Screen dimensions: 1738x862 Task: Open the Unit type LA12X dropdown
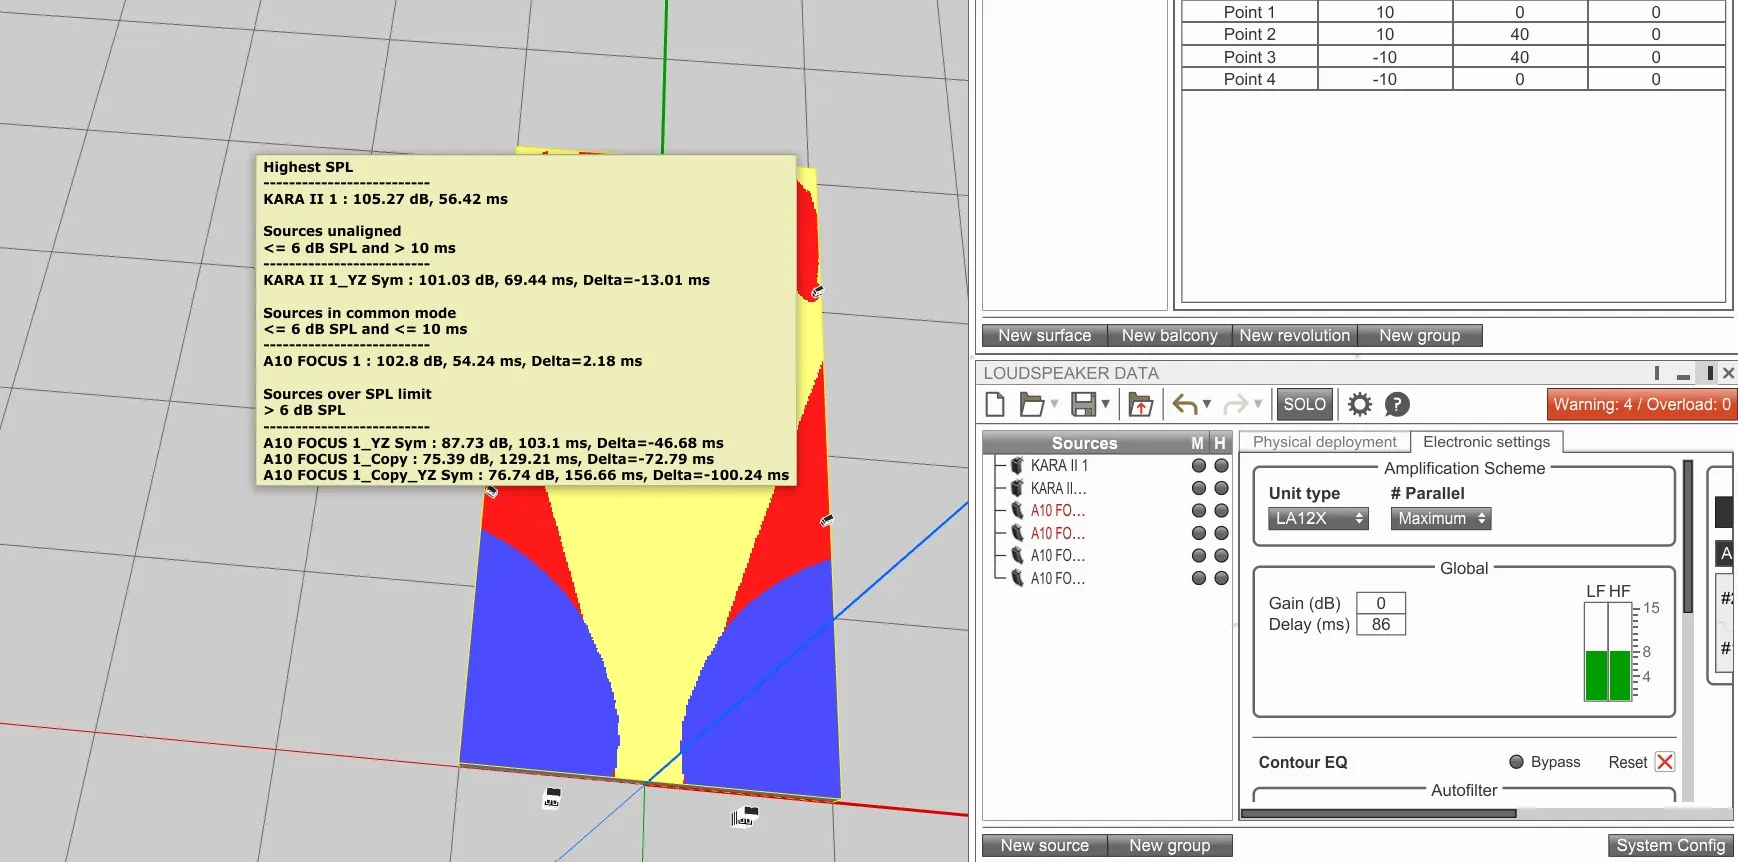(x=1318, y=518)
